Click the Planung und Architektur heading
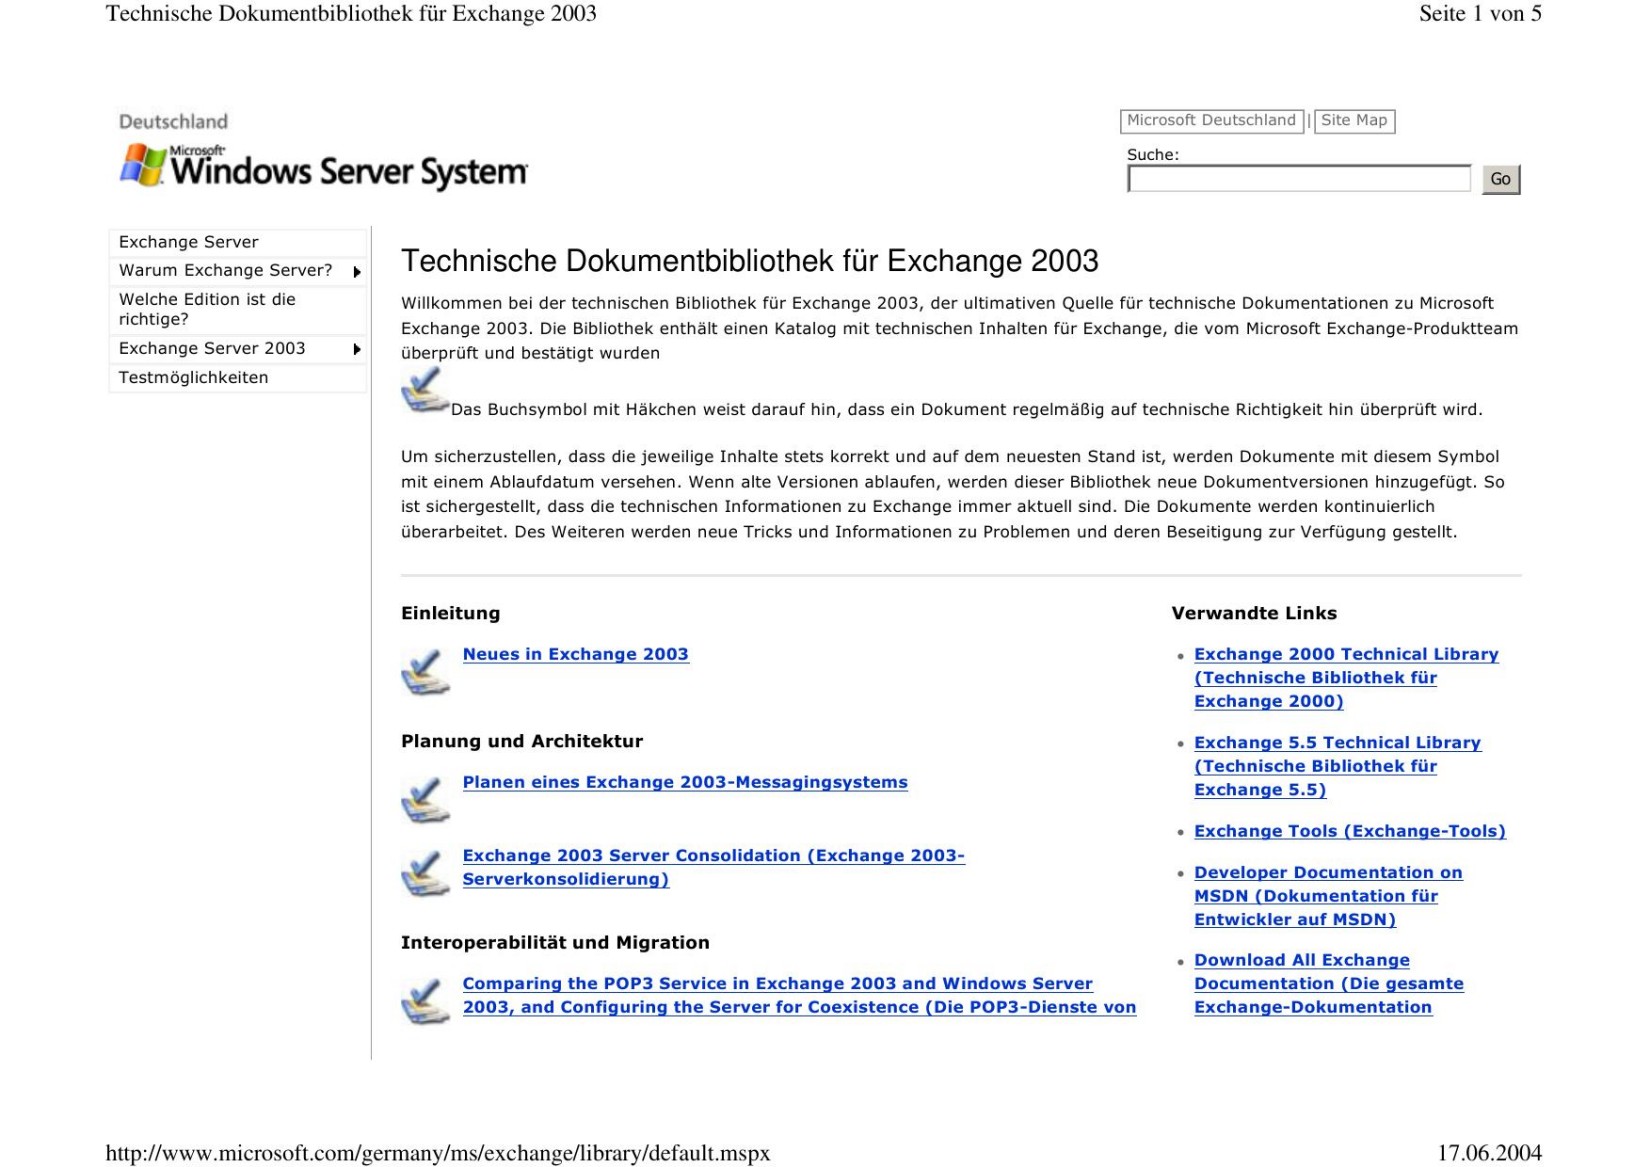1650x1167 pixels. pyautogui.click(x=522, y=741)
